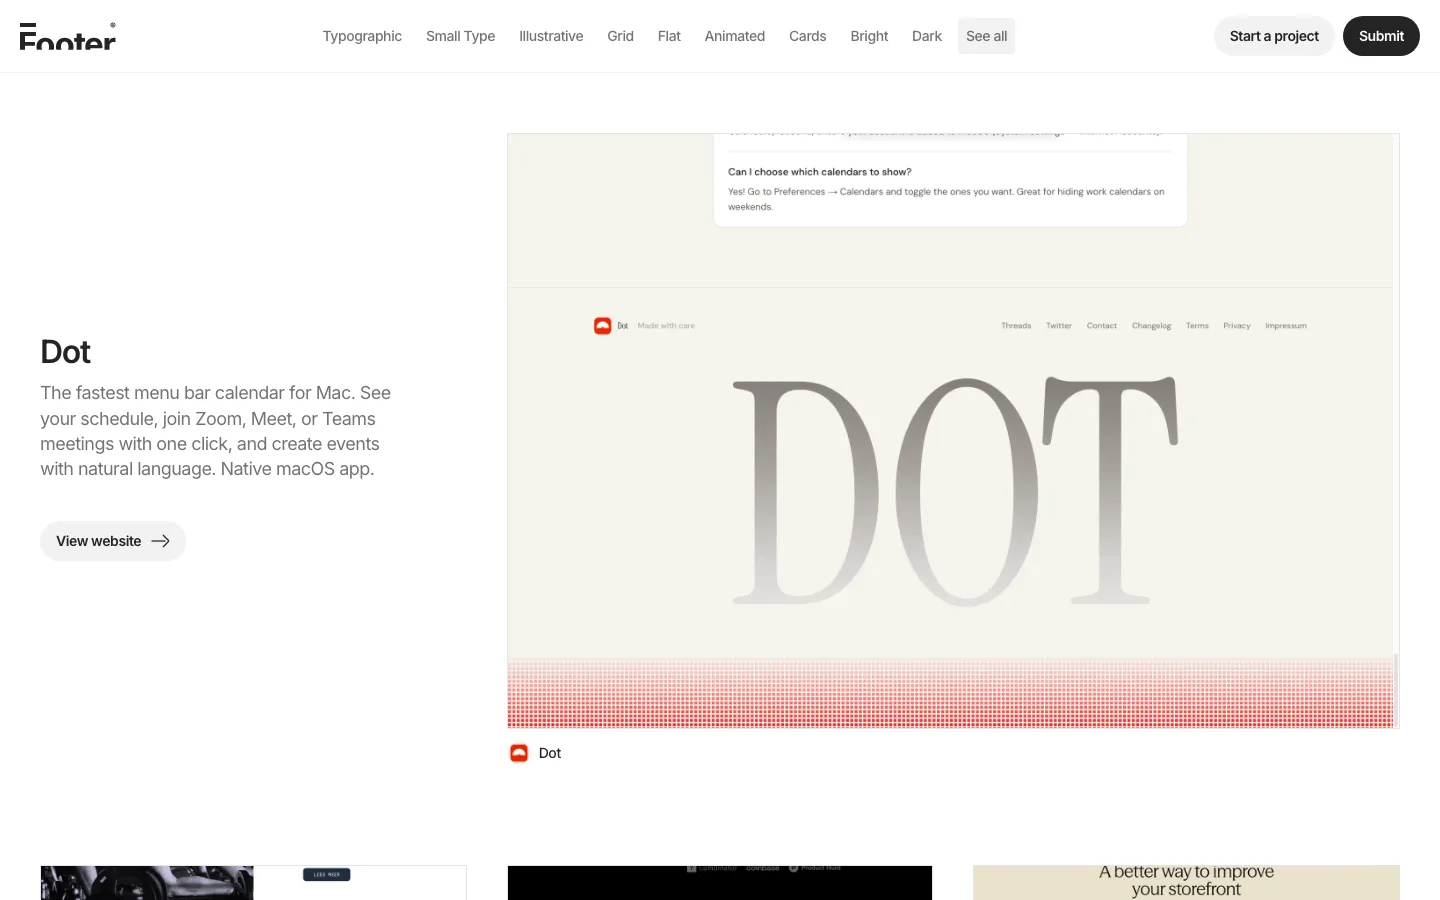Viewport: 1440px width, 900px height.
Task: Open the 'A better way to improve' card
Action: click(x=1186, y=883)
